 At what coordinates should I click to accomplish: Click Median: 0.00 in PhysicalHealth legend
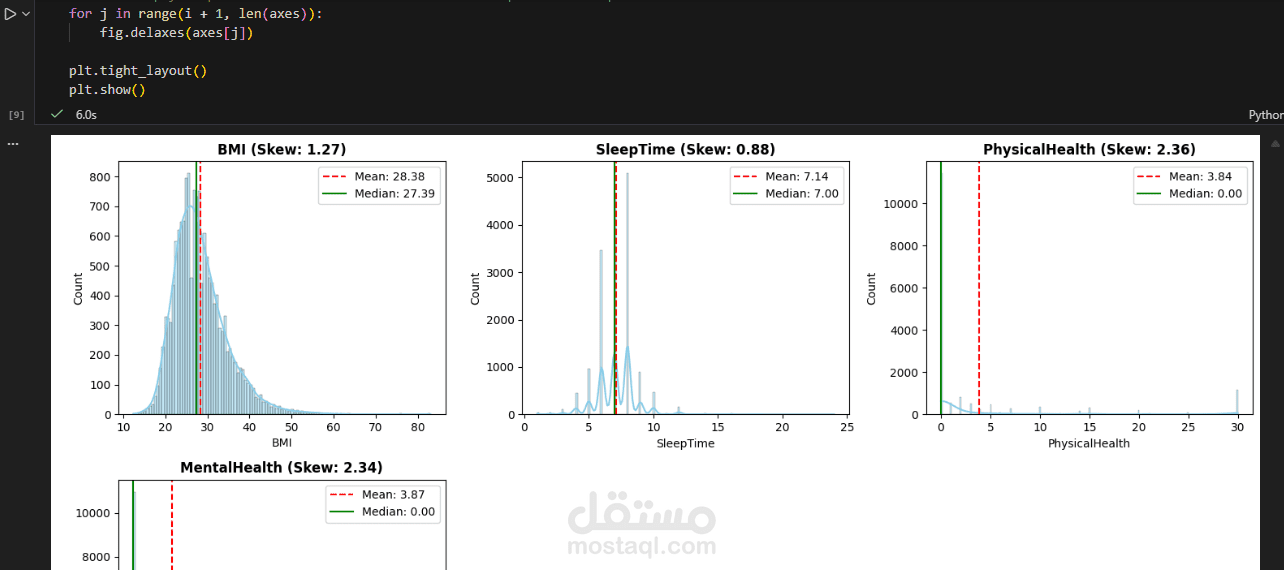pos(1190,193)
